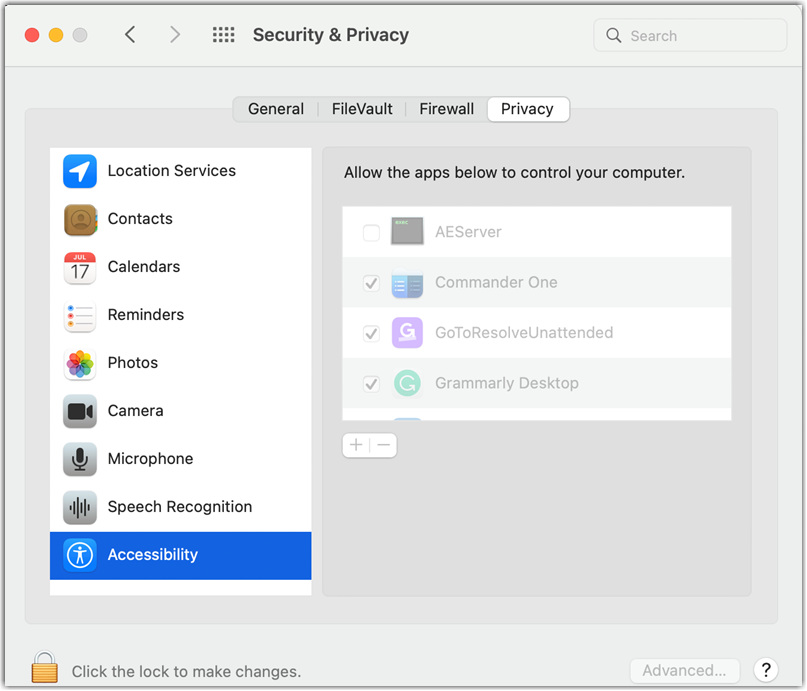Screen dimensions: 807x691
Task: Click the padlock to make changes
Action: (44, 668)
